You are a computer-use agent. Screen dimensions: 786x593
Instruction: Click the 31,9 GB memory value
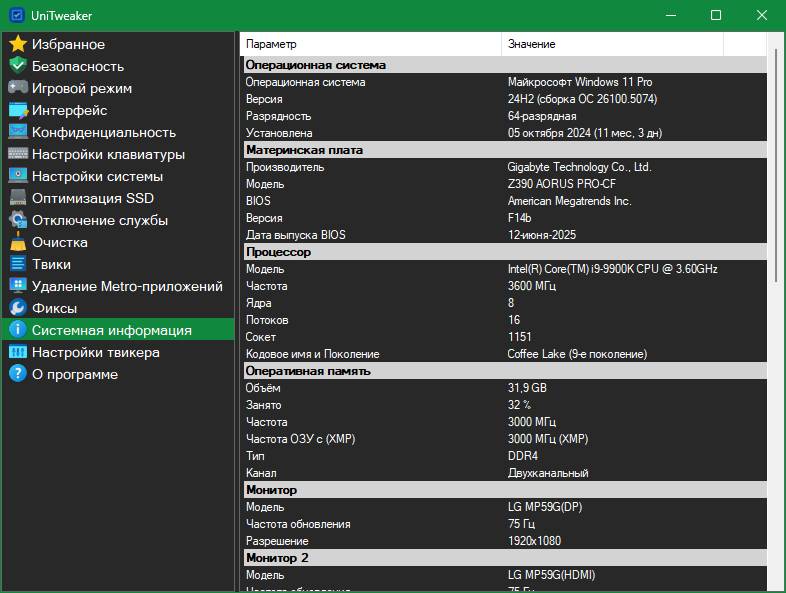[527, 388]
